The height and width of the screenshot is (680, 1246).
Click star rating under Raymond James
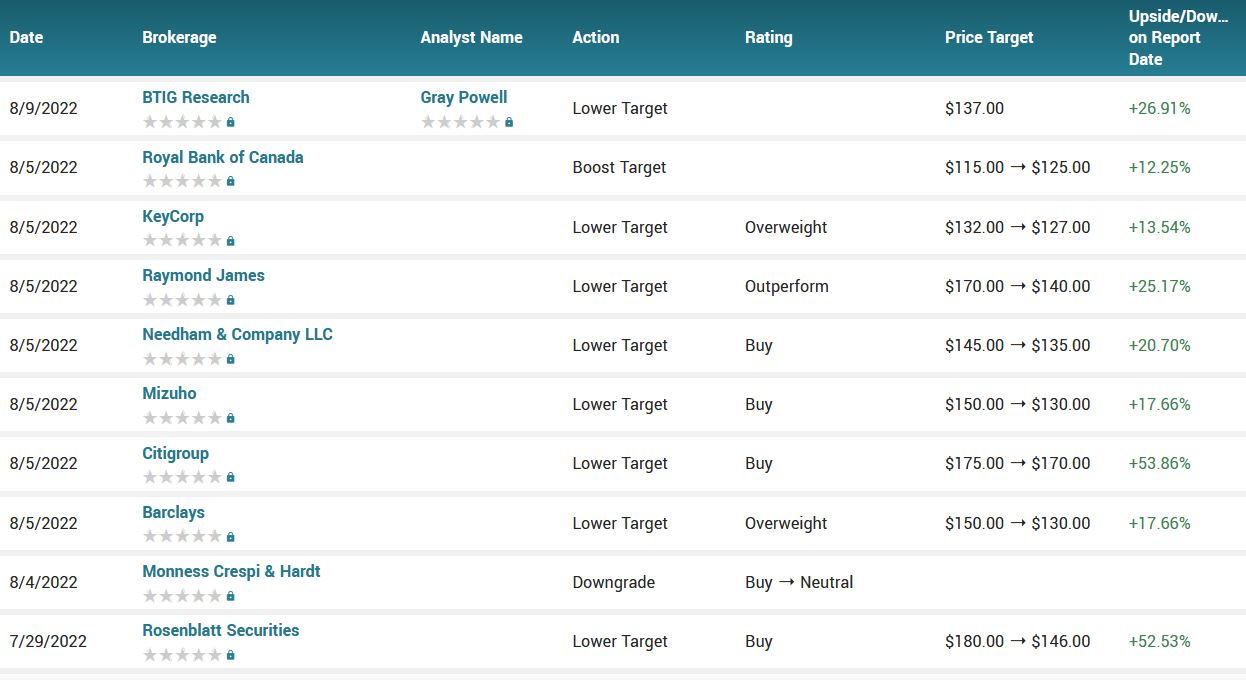(x=182, y=300)
